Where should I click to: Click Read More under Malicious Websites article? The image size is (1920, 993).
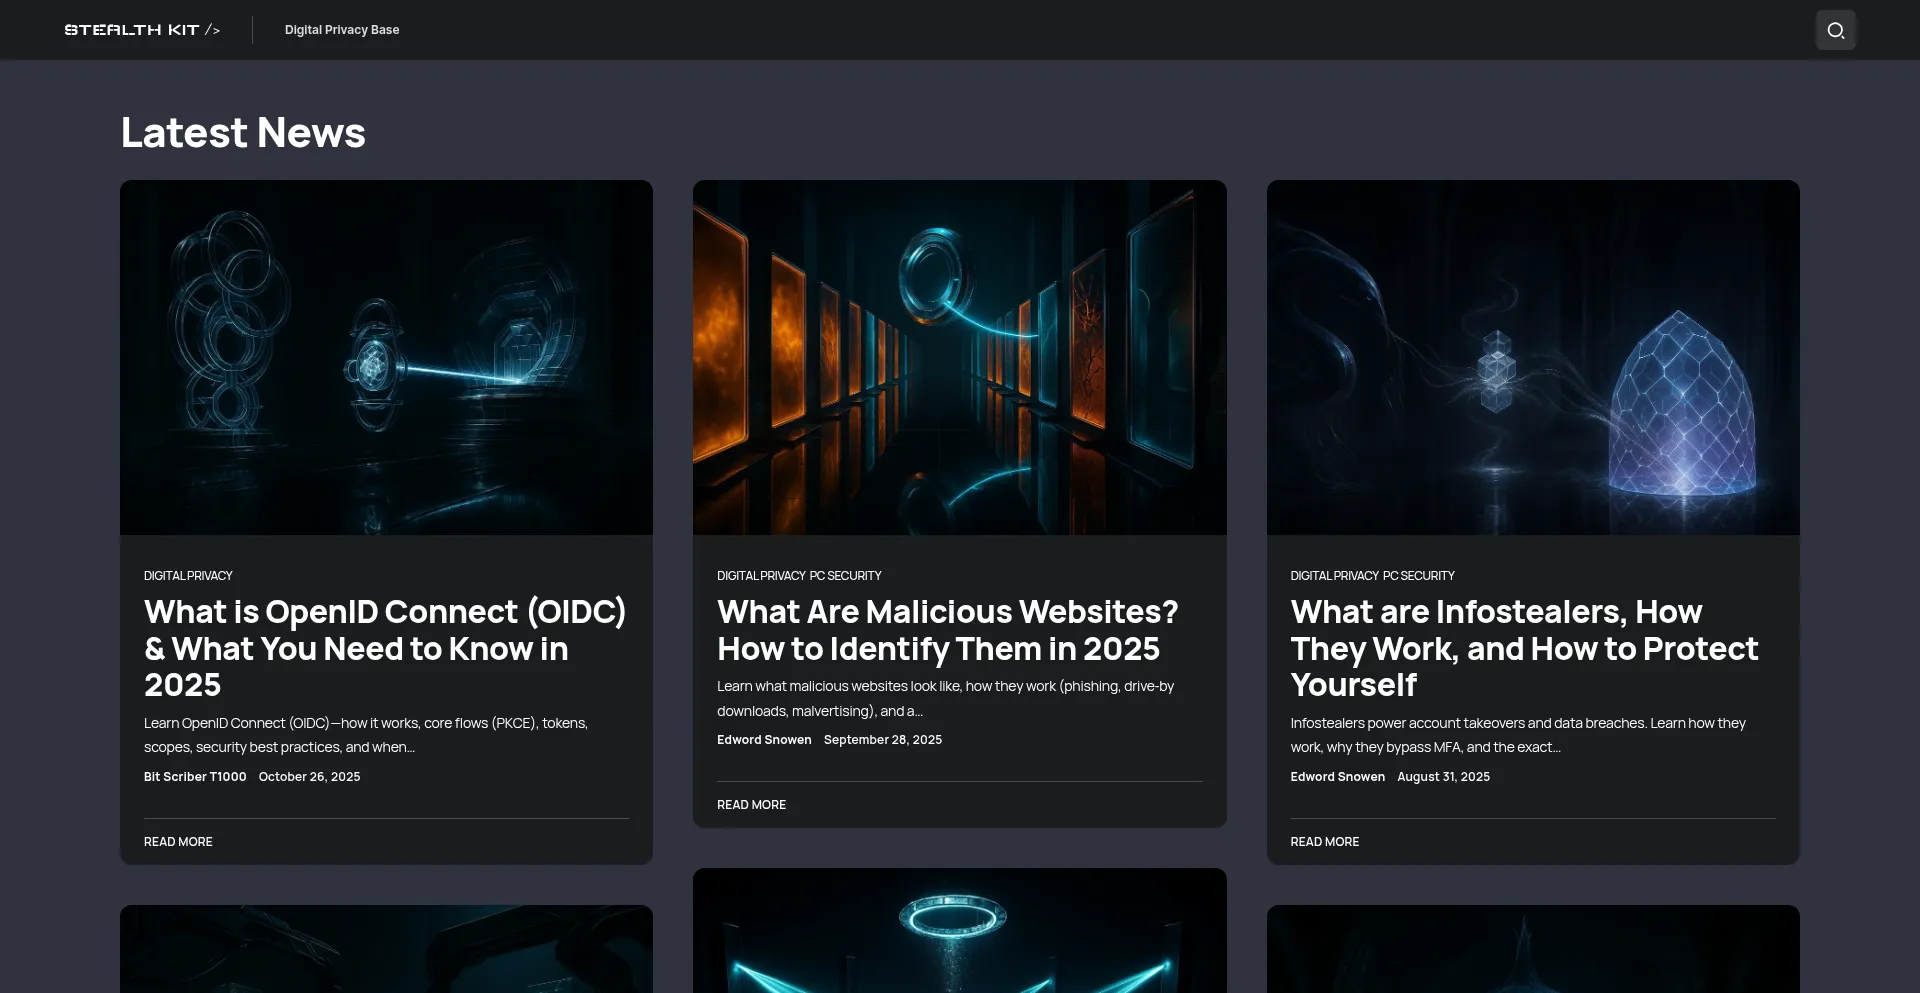(x=751, y=805)
